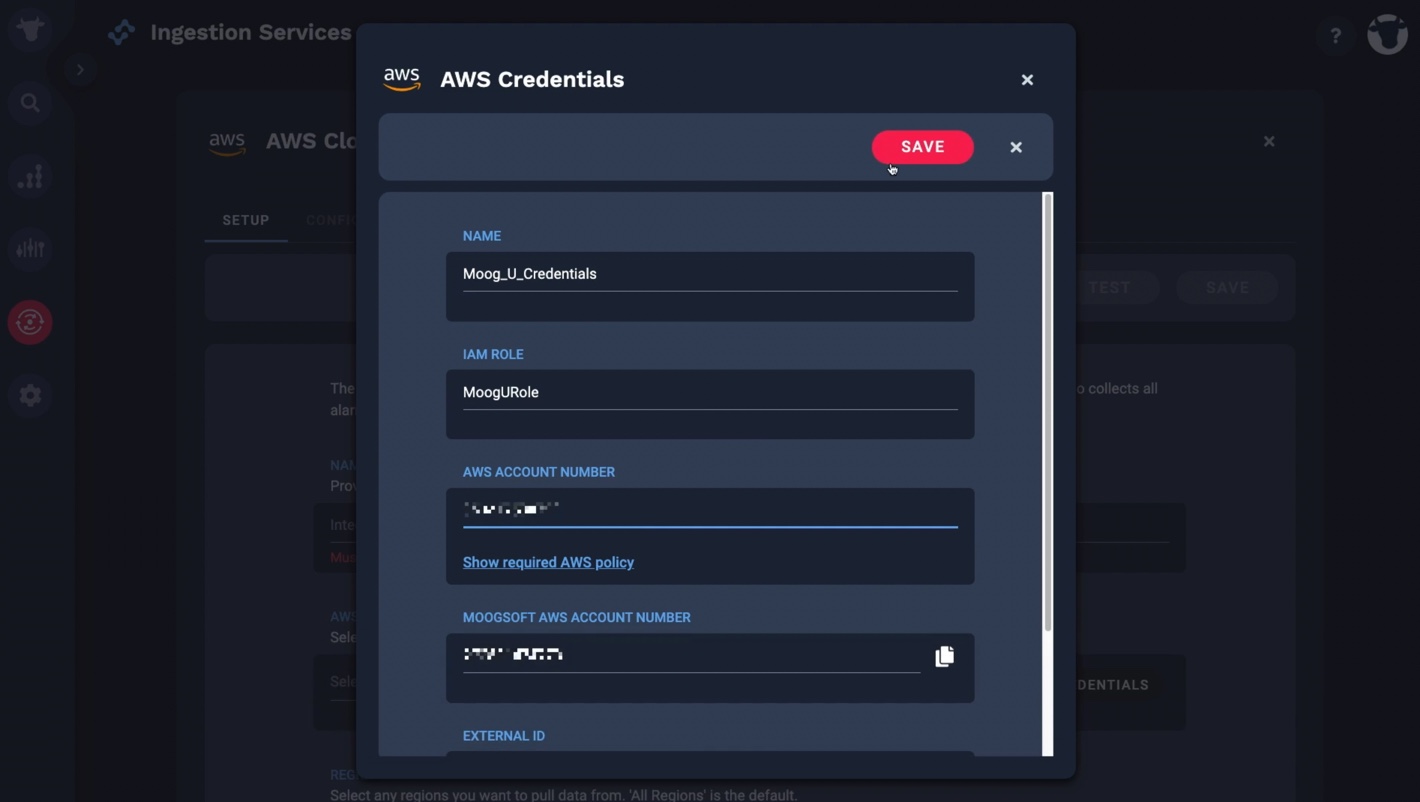Click the AWS logo in dialog header
1420x802 pixels.
(x=402, y=79)
